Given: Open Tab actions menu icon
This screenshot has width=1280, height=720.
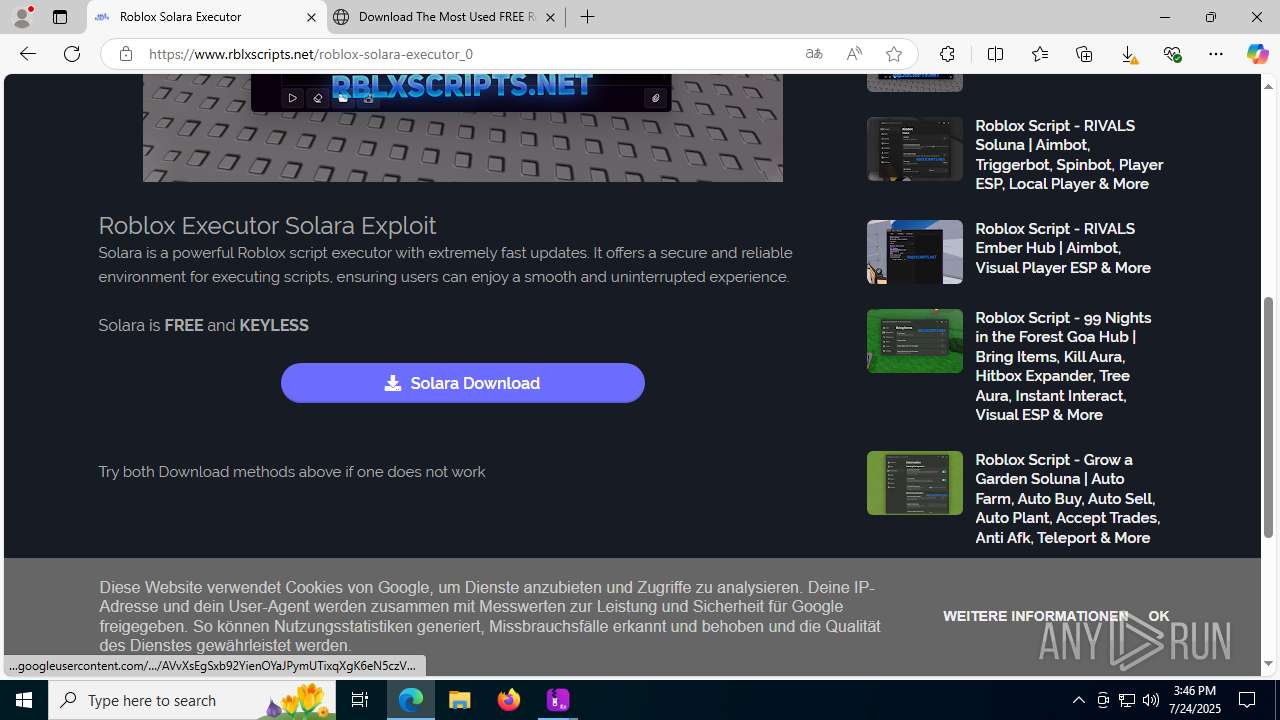Looking at the screenshot, I should point(60,17).
